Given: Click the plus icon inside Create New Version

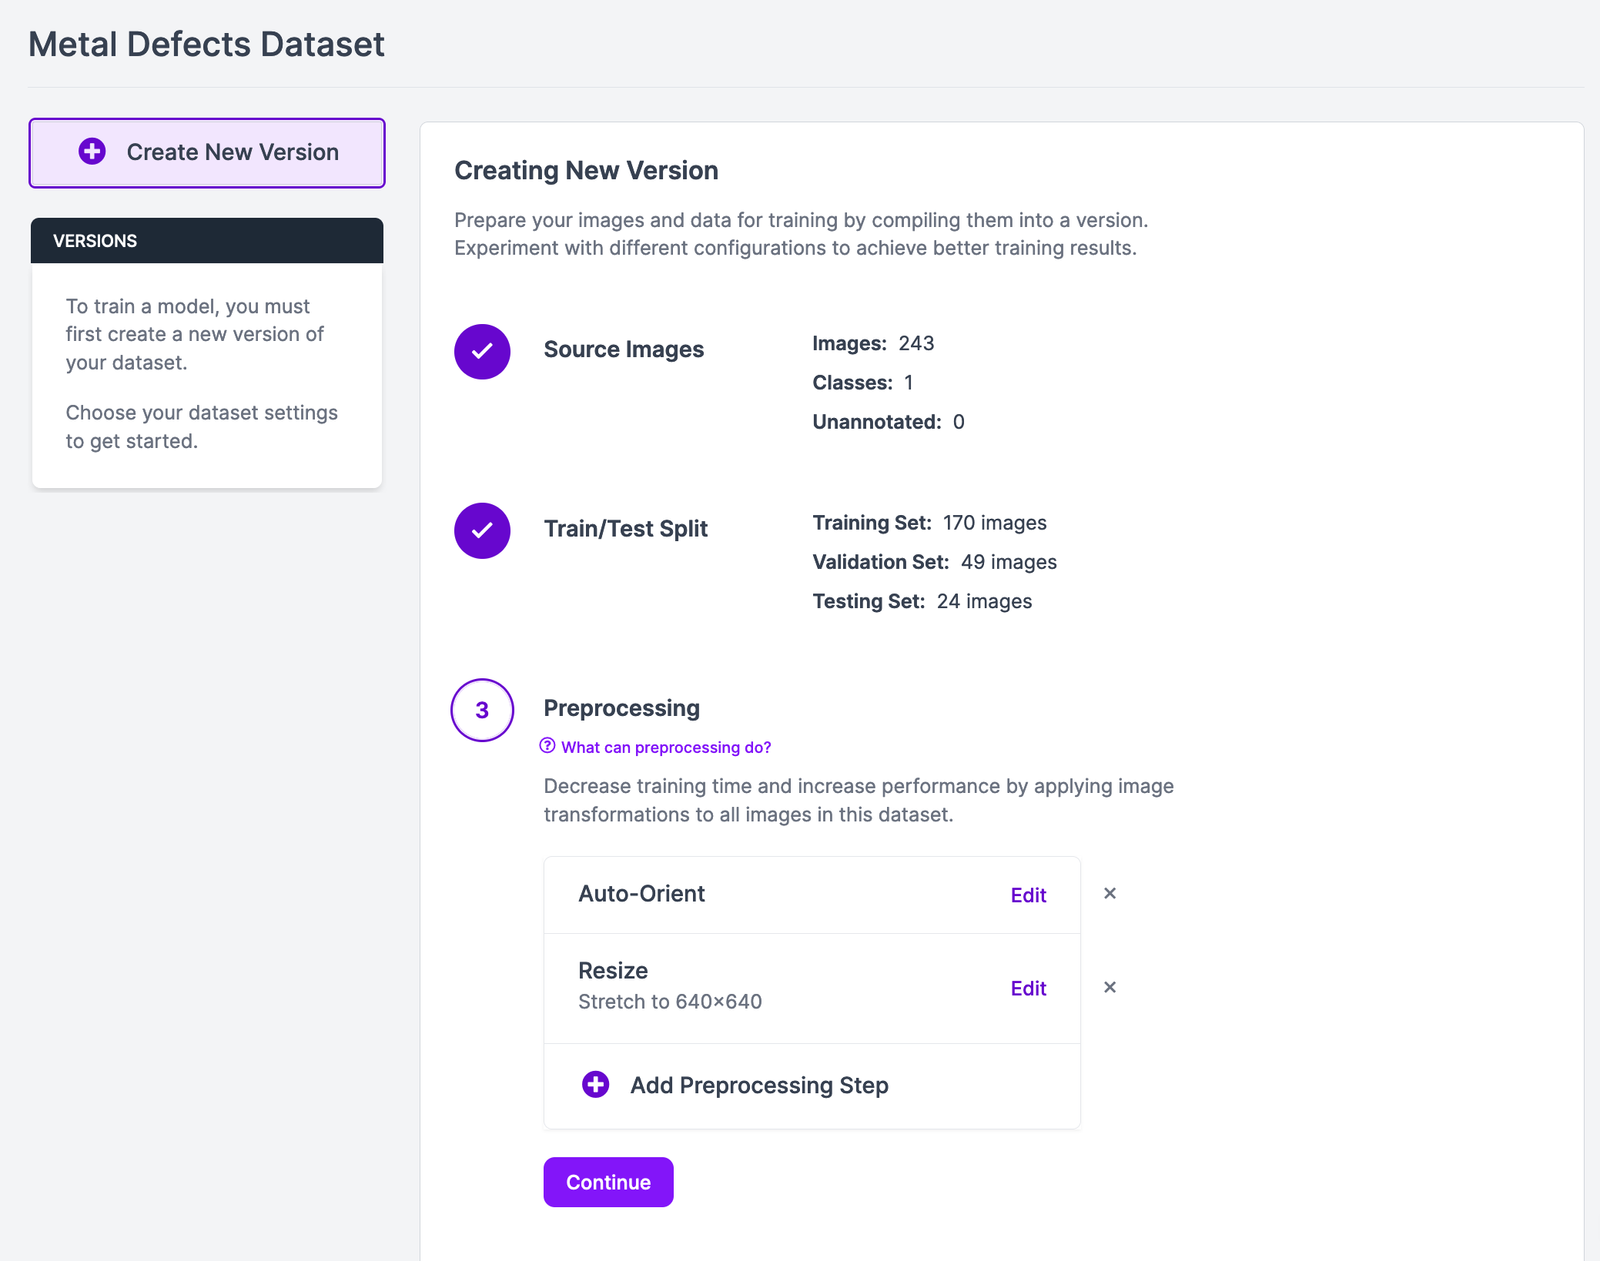Looking at the screenshot, I should point(91,152).
